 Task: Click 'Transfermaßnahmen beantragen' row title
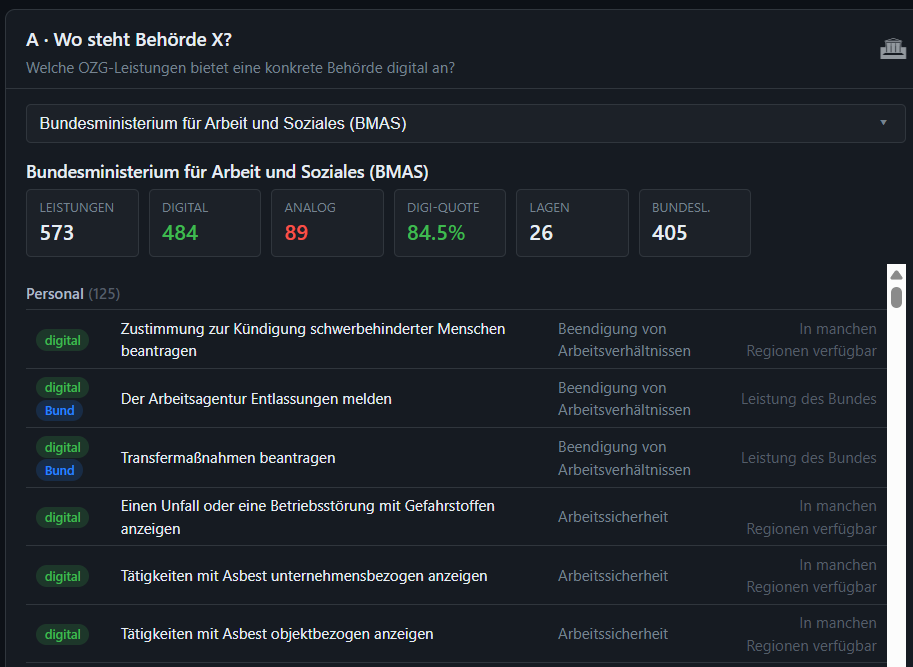228,458
